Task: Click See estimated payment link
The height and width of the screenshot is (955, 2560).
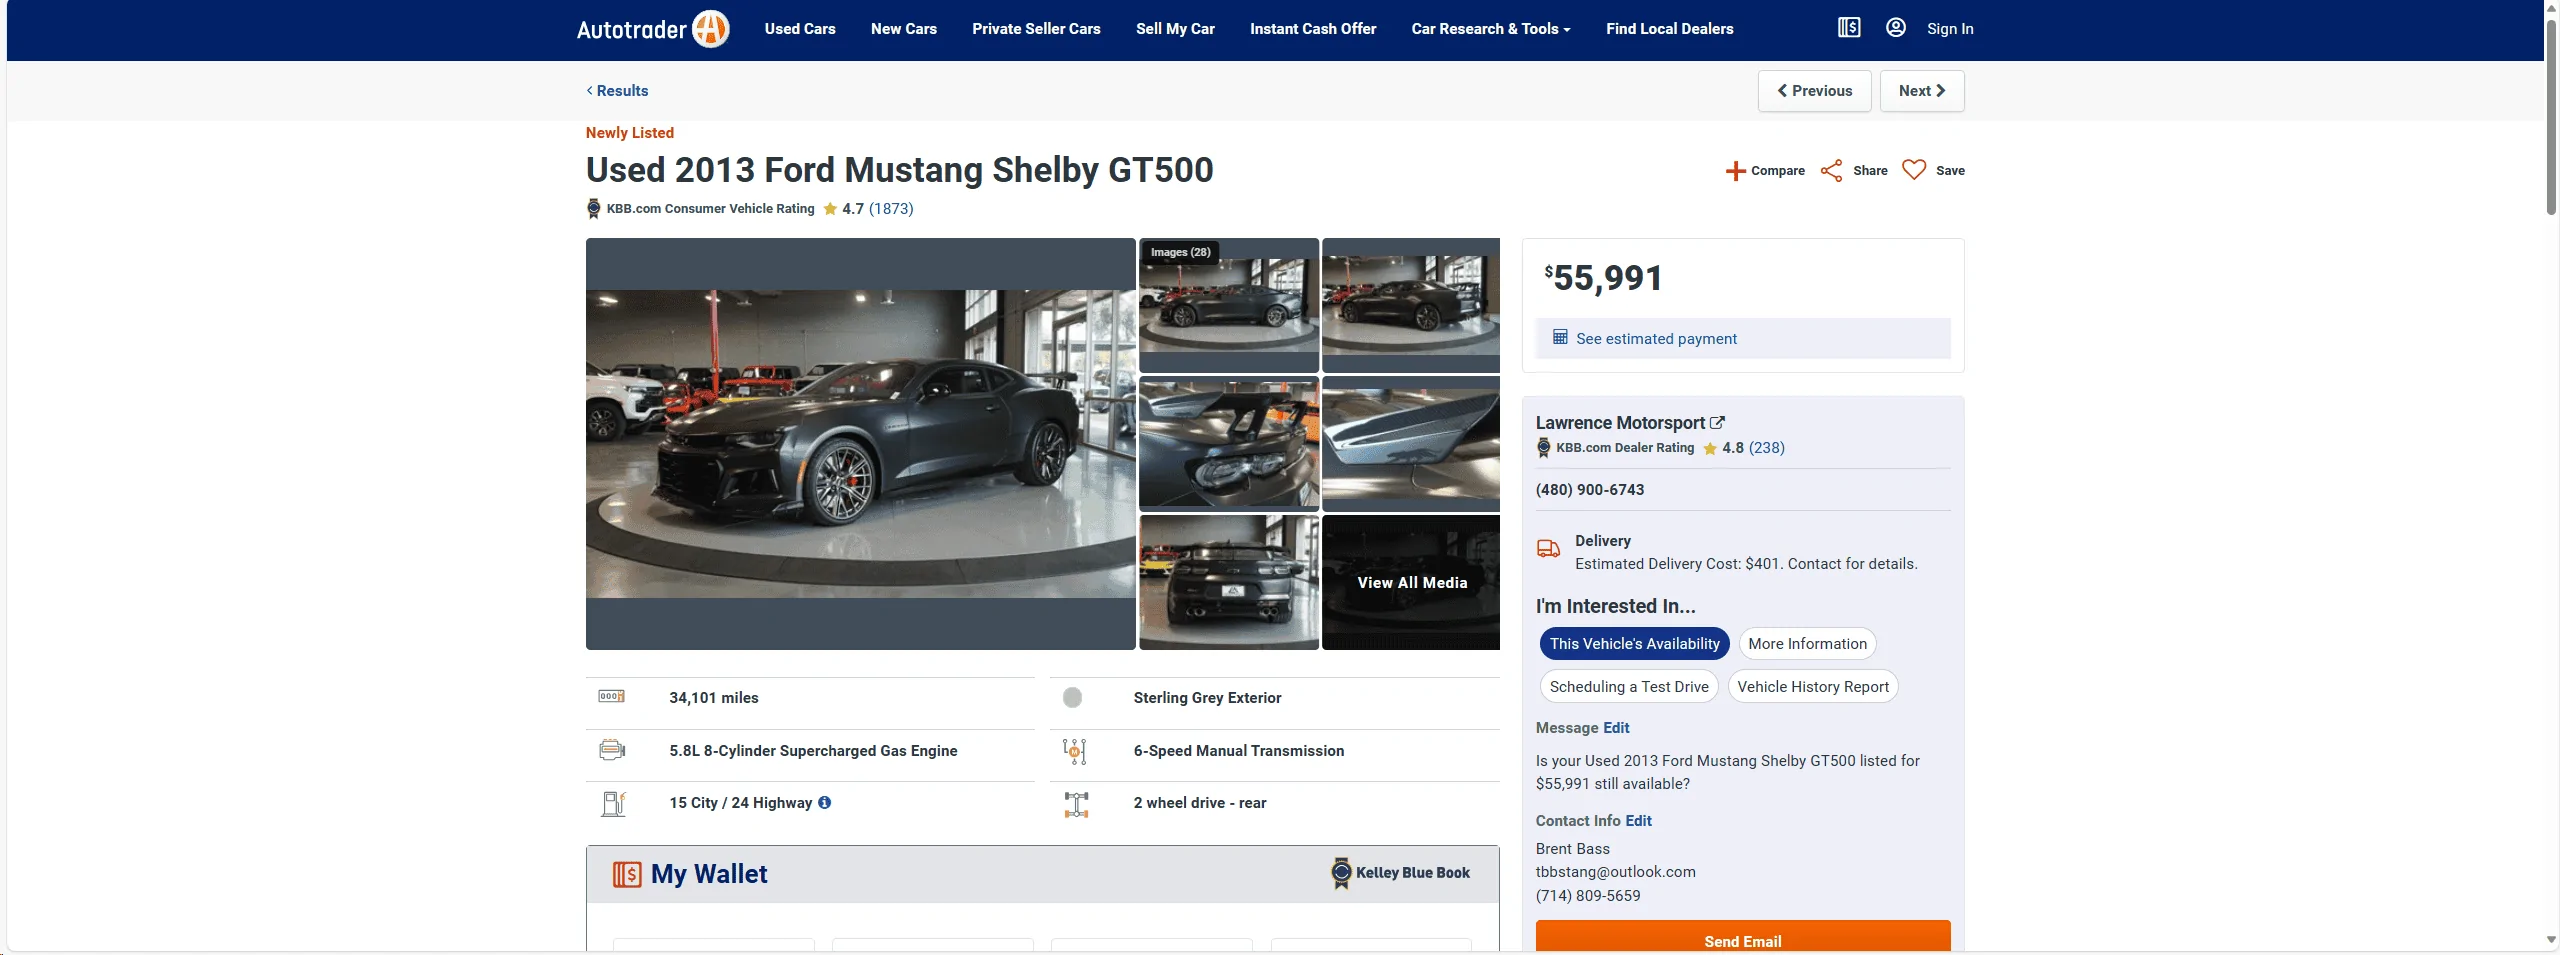Action: (x=1656, y=339)
